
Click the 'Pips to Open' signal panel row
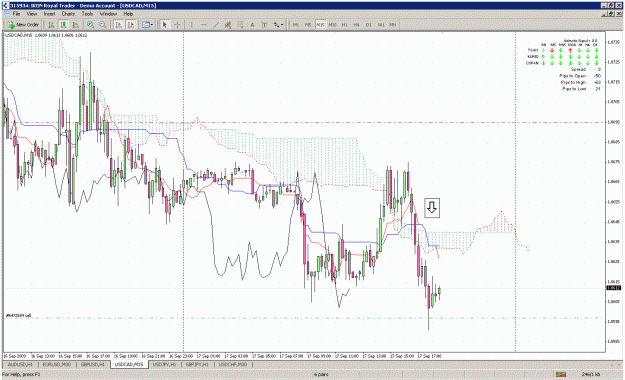tap(580, 76)
